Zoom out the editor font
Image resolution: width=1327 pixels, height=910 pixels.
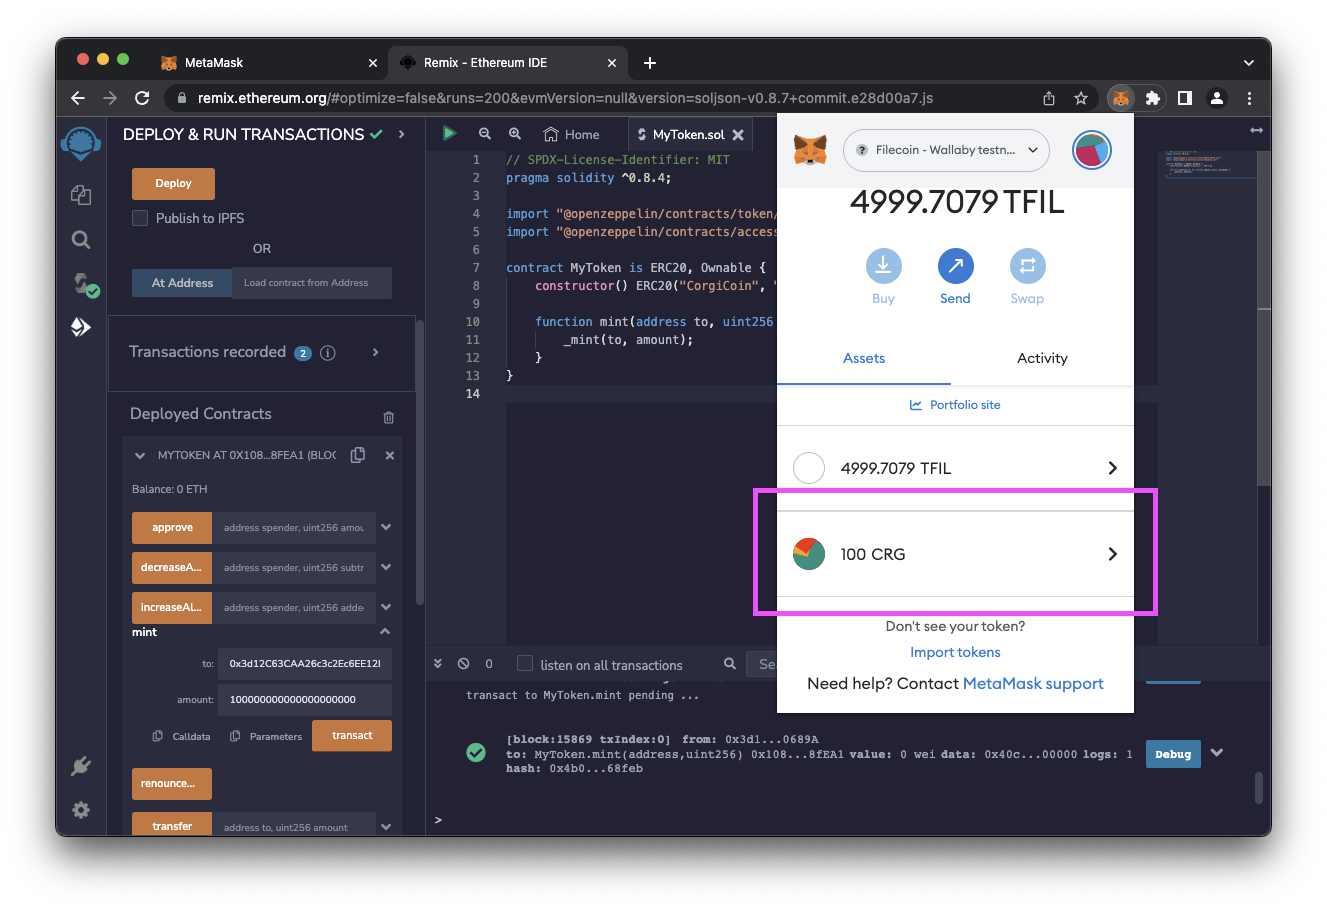tap(485, 133)
